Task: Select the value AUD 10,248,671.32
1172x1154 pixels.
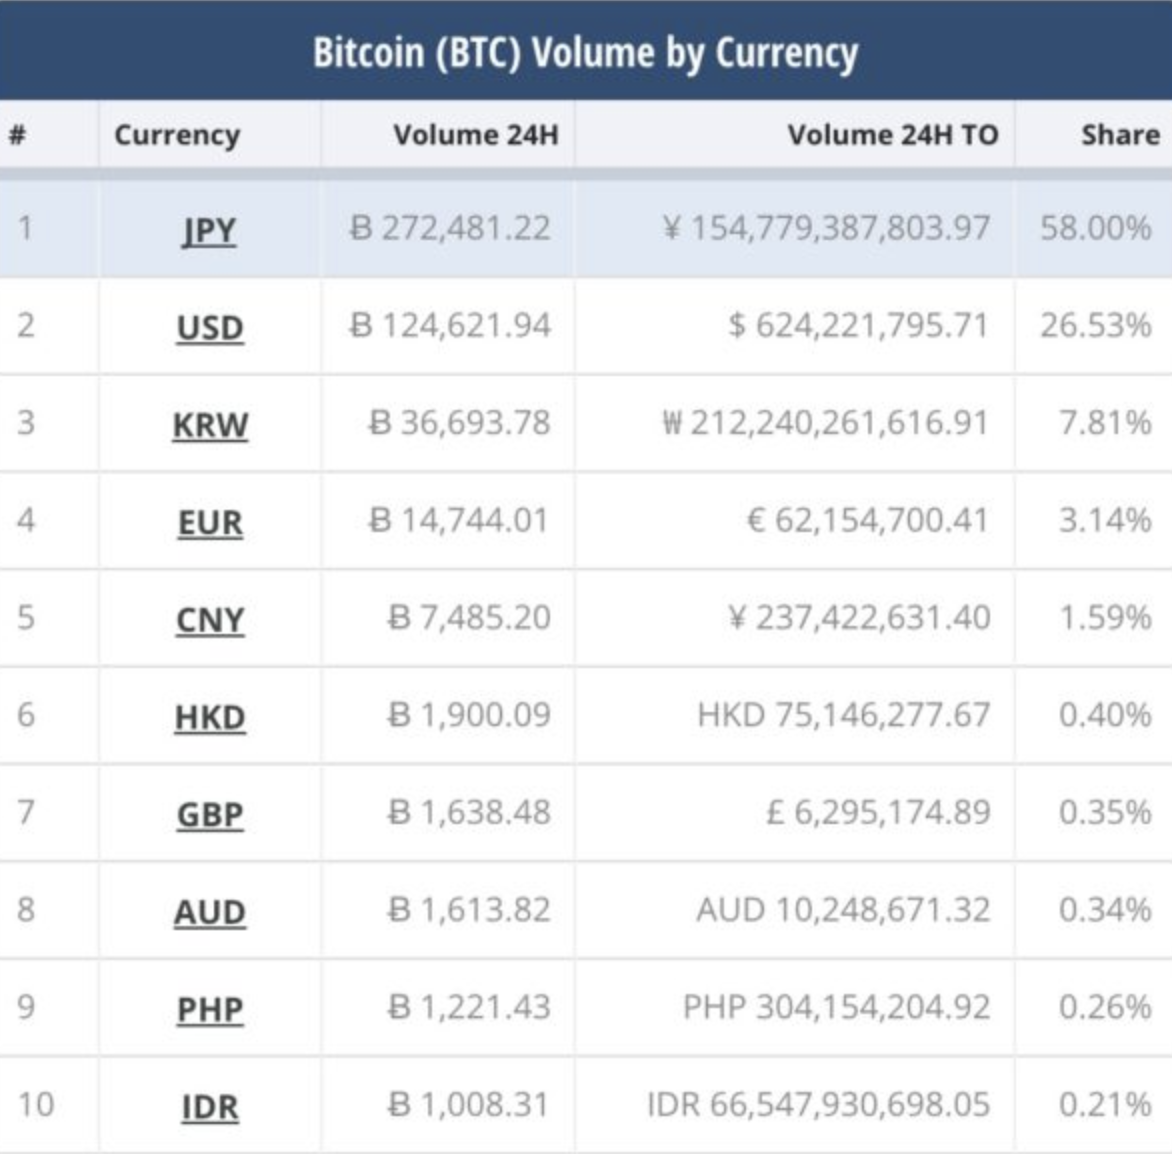Action: click(x=844, y=910)
